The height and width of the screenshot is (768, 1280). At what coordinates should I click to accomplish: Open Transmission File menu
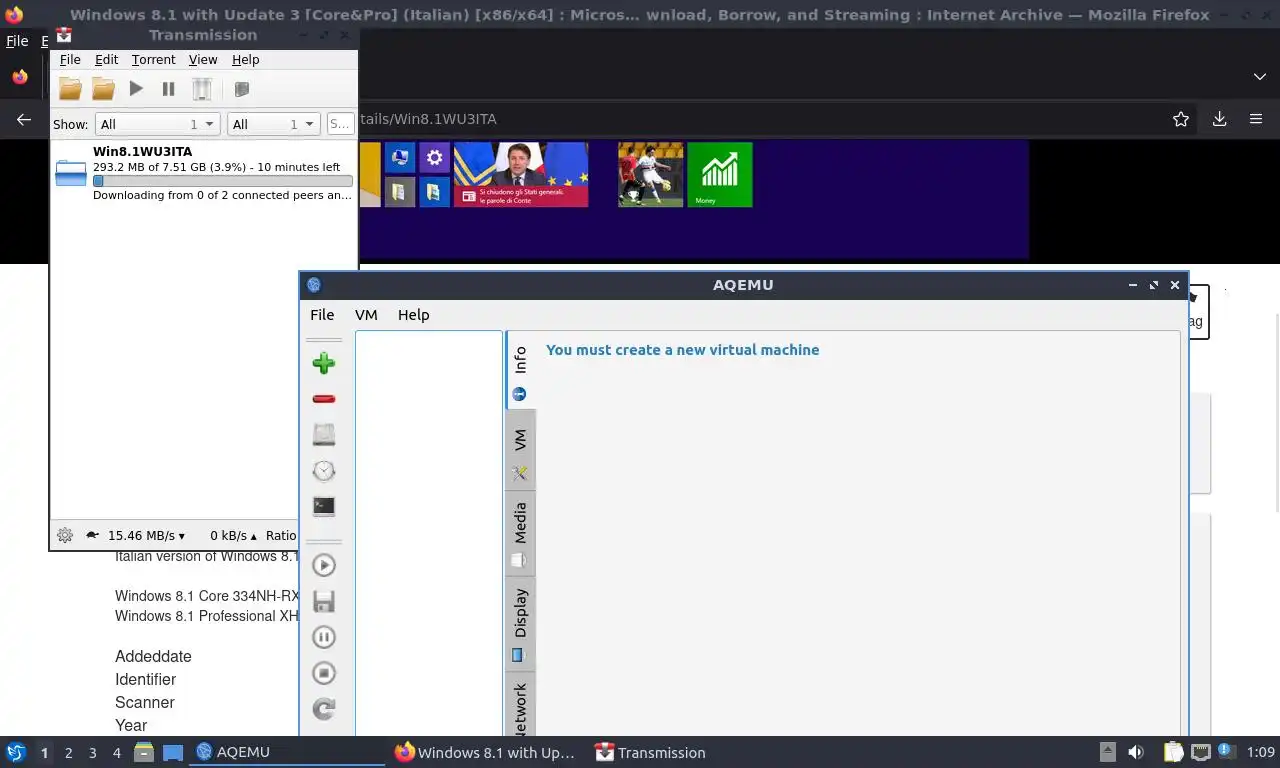[x=70, y=60]
